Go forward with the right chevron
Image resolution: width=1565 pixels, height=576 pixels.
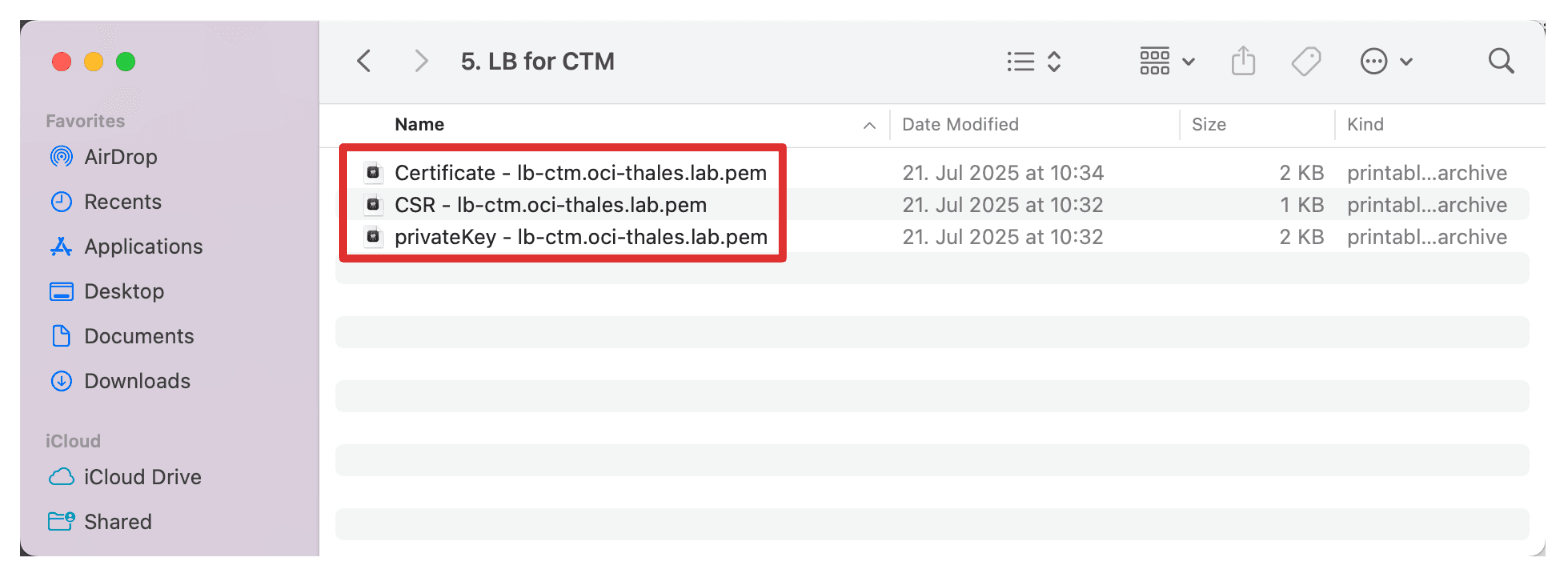pyautogui.click(x=422, y=62)
